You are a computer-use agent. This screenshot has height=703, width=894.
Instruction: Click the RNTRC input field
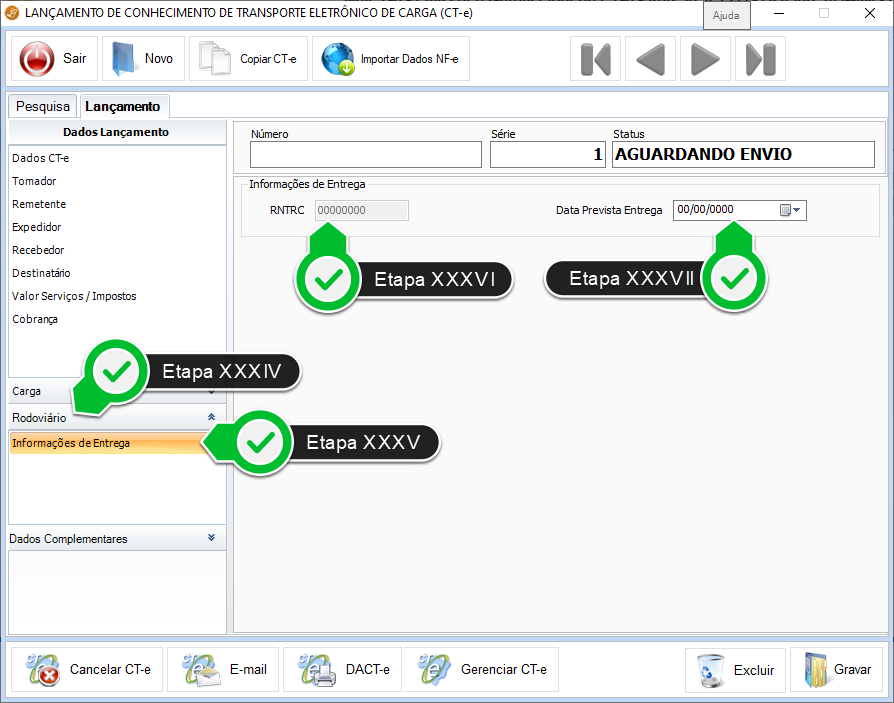click(361, 210)
